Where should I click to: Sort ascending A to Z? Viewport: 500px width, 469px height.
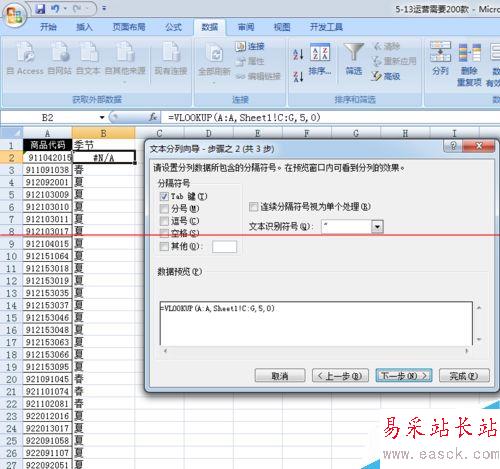pos(298,54)
